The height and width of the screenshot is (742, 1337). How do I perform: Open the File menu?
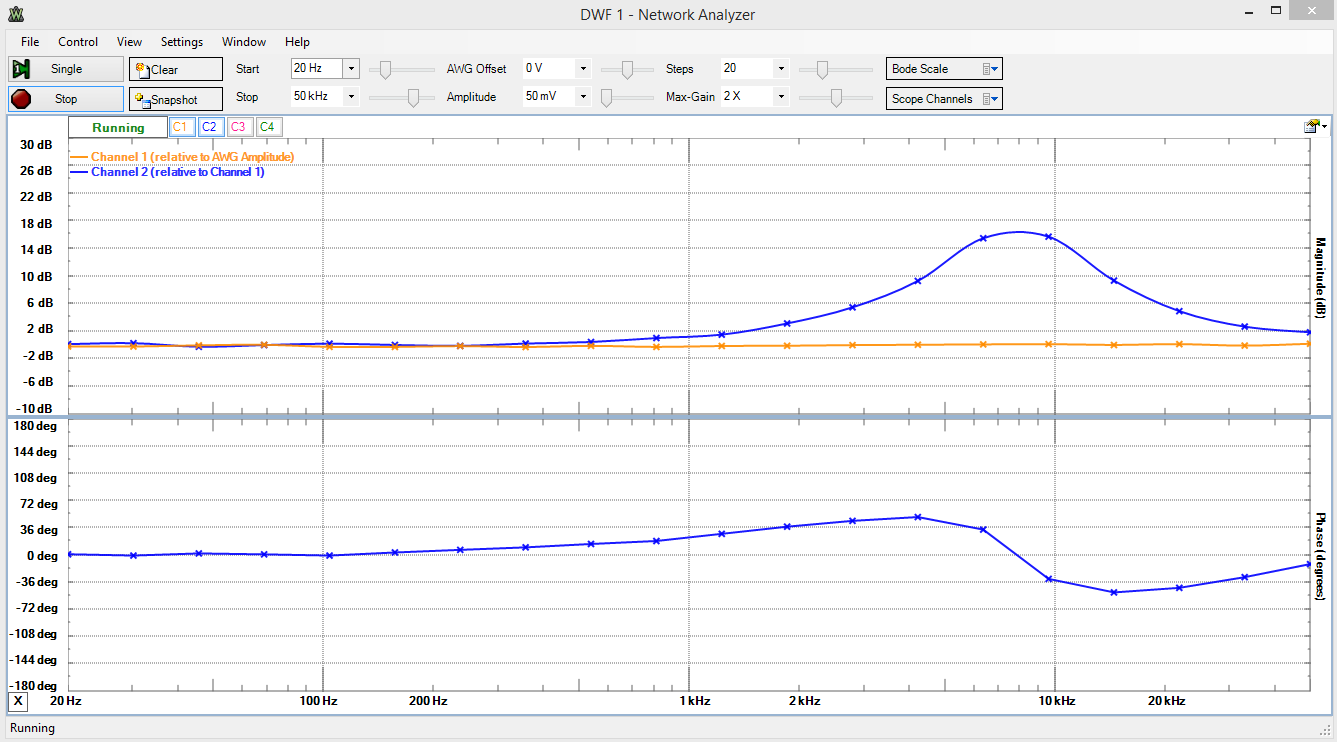pos(30,42)
